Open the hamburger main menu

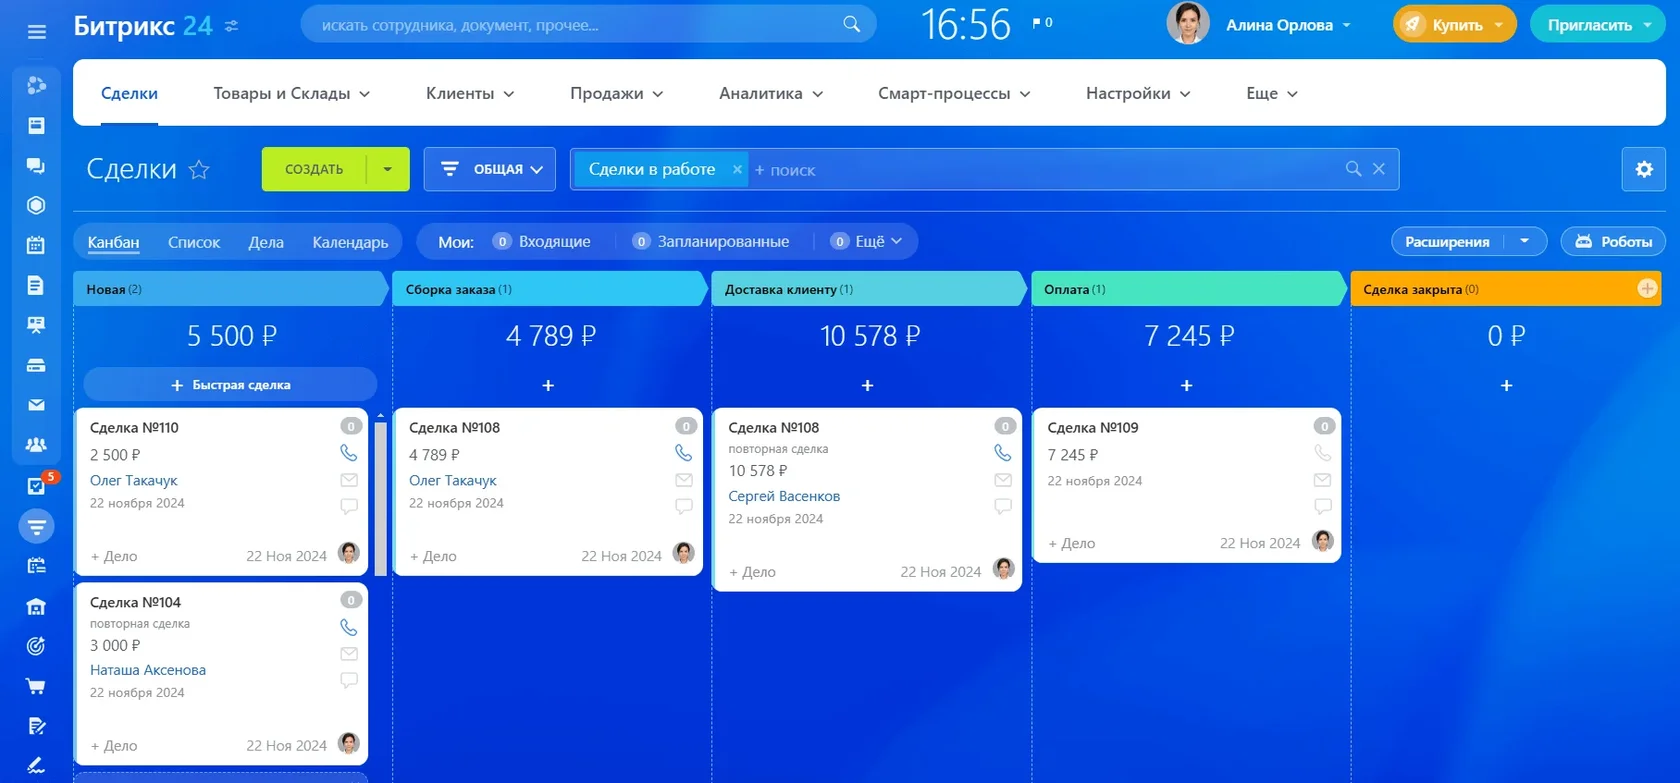click(x=37, y=32)
